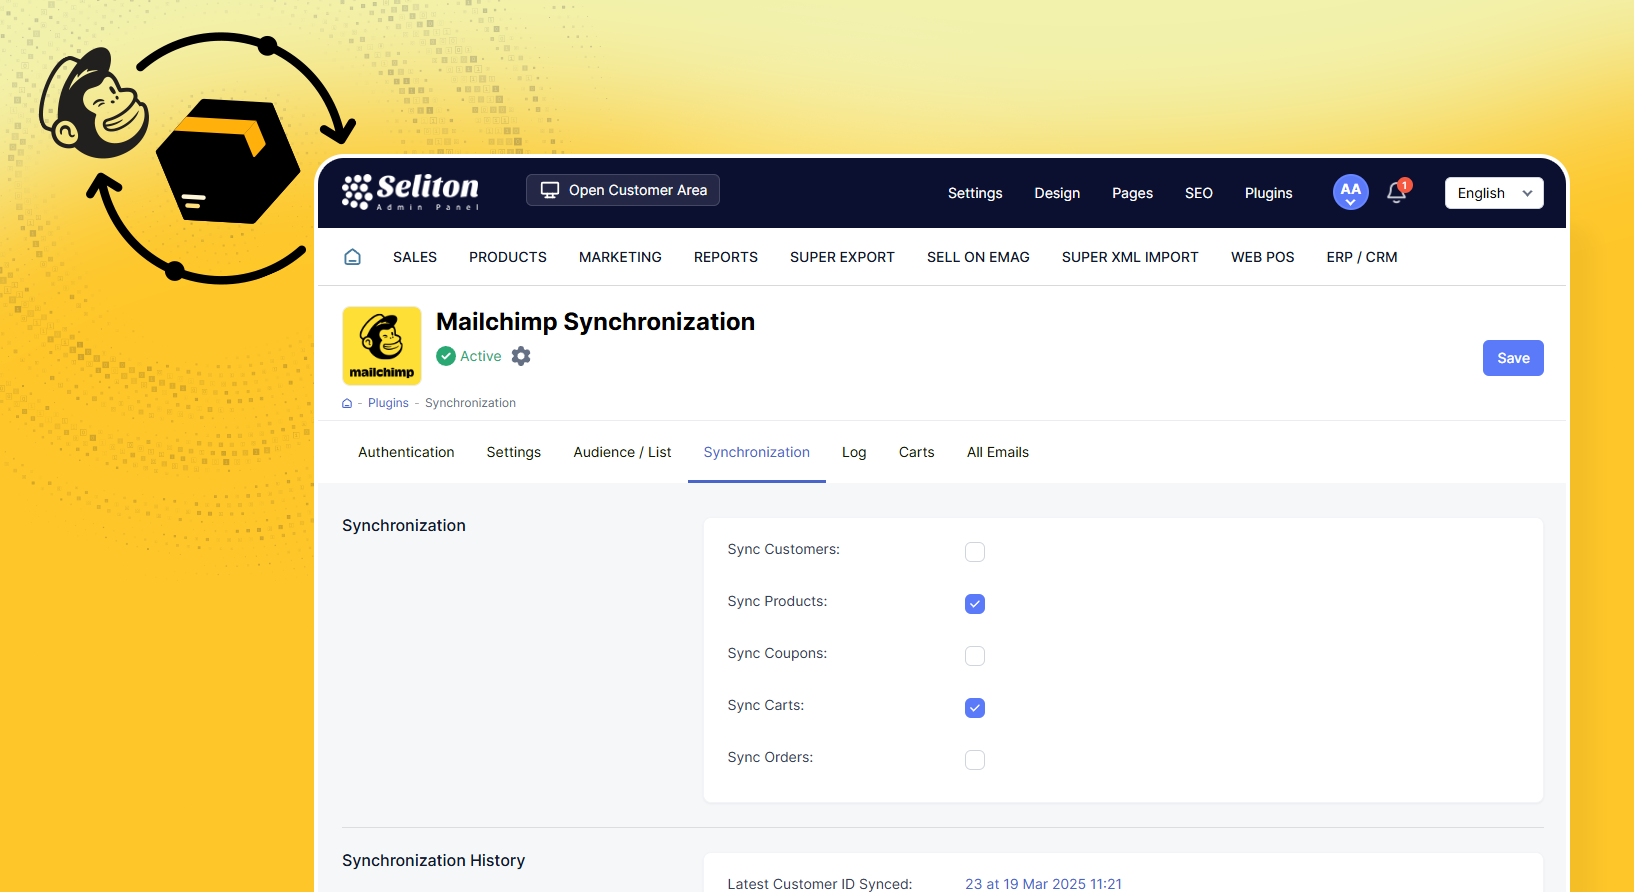Disable the Sync Carts checkbox
The height and width of the screenshot is (892, 1634).
click(975, 708)
